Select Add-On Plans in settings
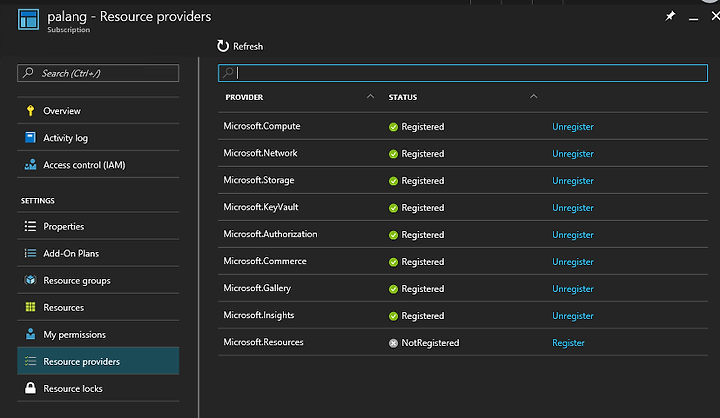Image resolution: width=720 pixels, height=418 pixels. pos(98,253)
